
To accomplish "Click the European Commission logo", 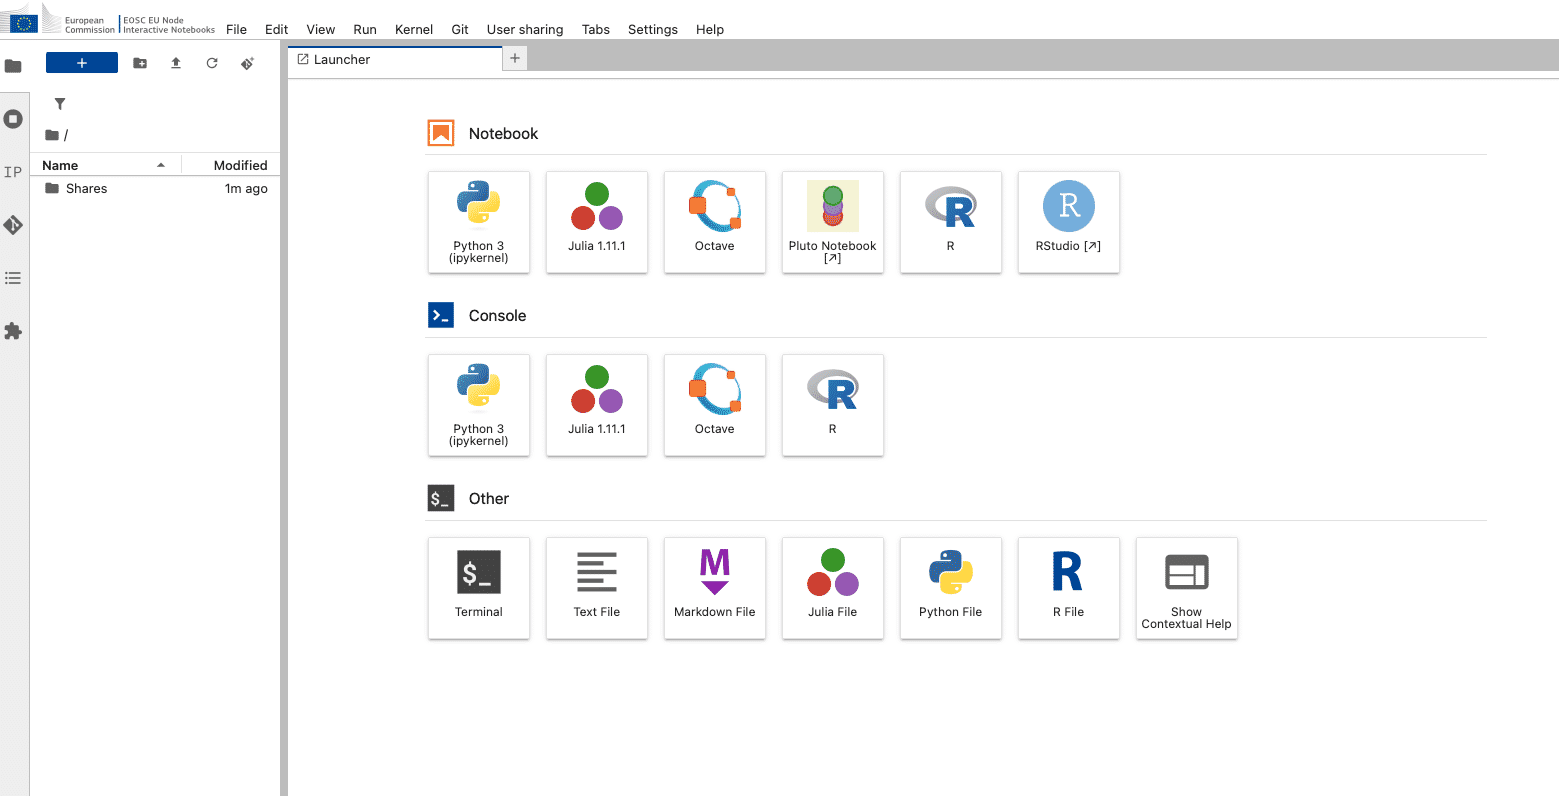I will pos(60,19).
